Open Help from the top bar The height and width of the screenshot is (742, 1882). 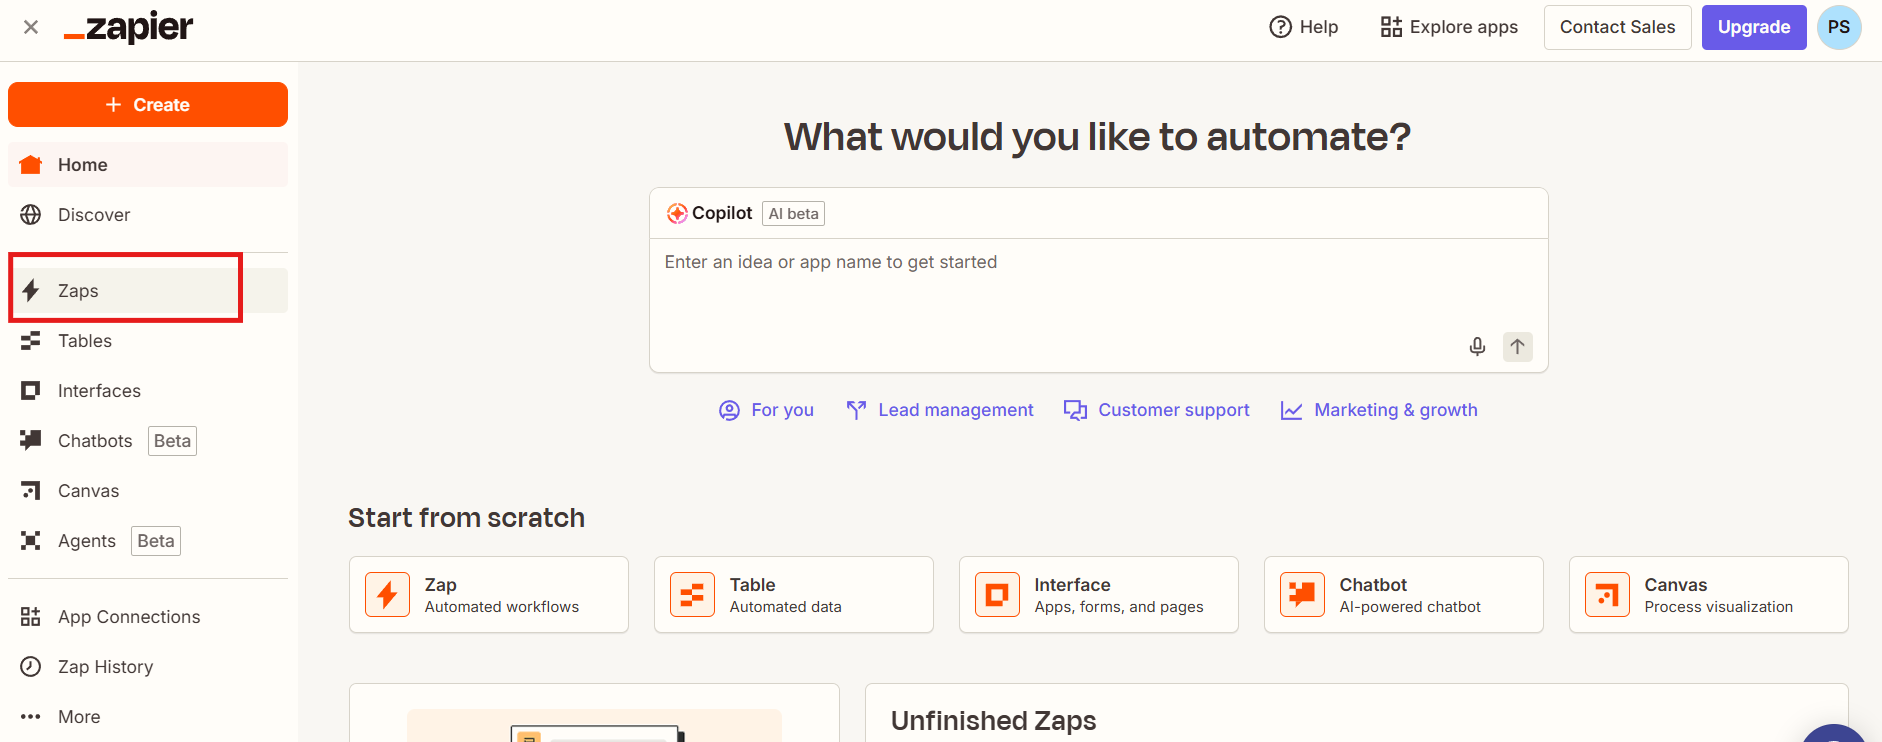(x=1304, y=27)
